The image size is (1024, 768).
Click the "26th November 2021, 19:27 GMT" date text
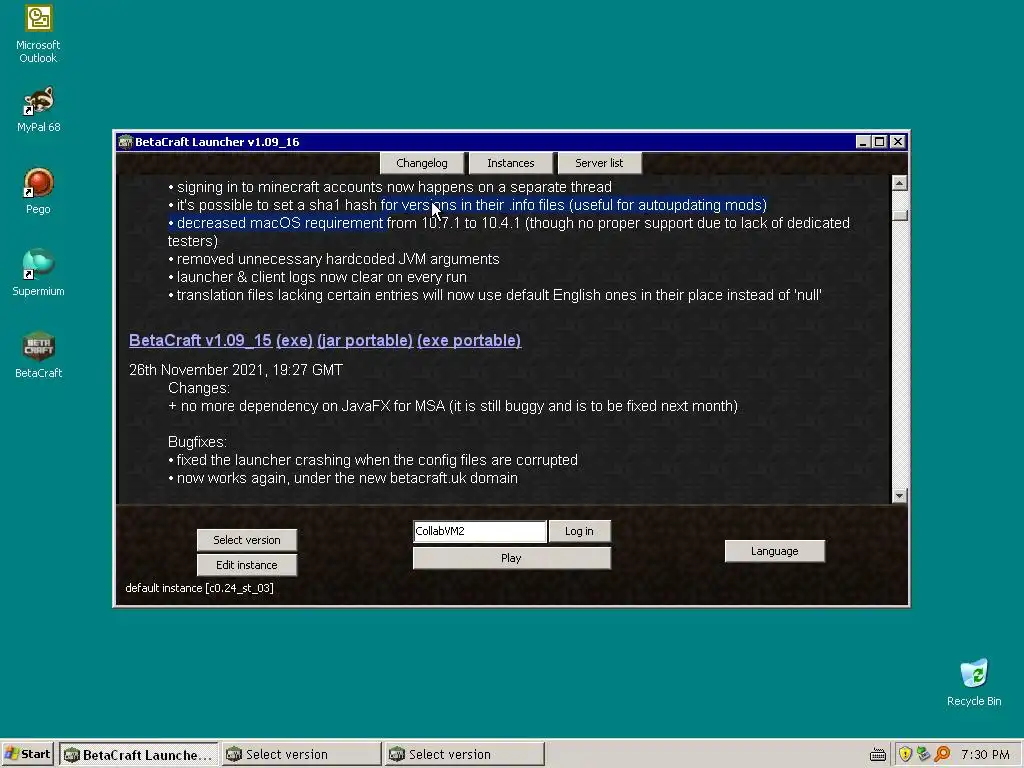[x=236, y=370]
